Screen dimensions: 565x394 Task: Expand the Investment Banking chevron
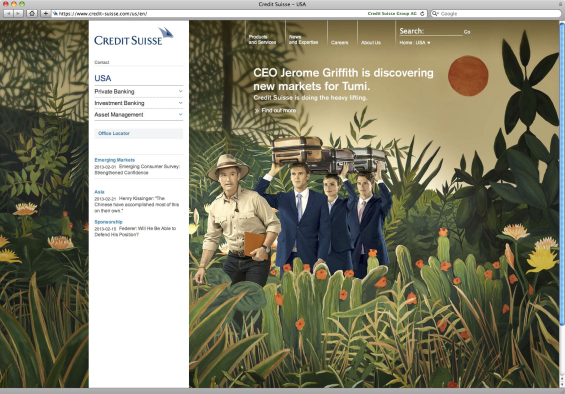tap(181, 103)
